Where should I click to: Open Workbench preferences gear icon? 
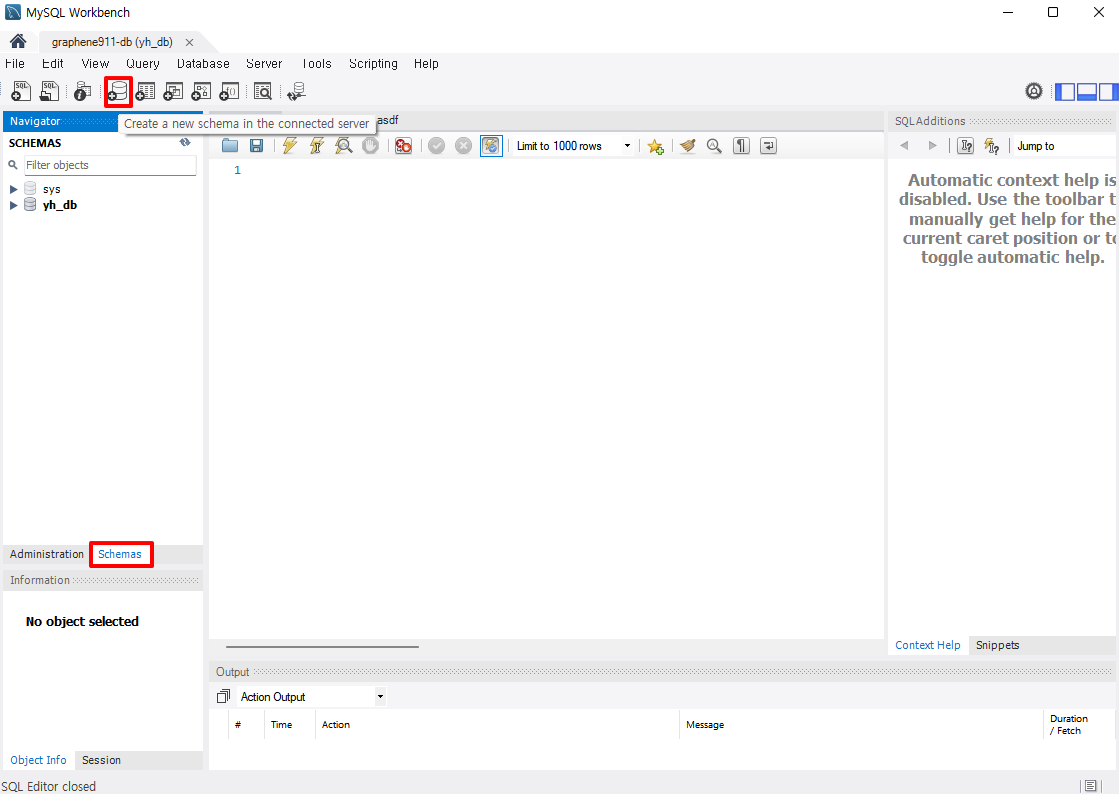coord(1034,91)
